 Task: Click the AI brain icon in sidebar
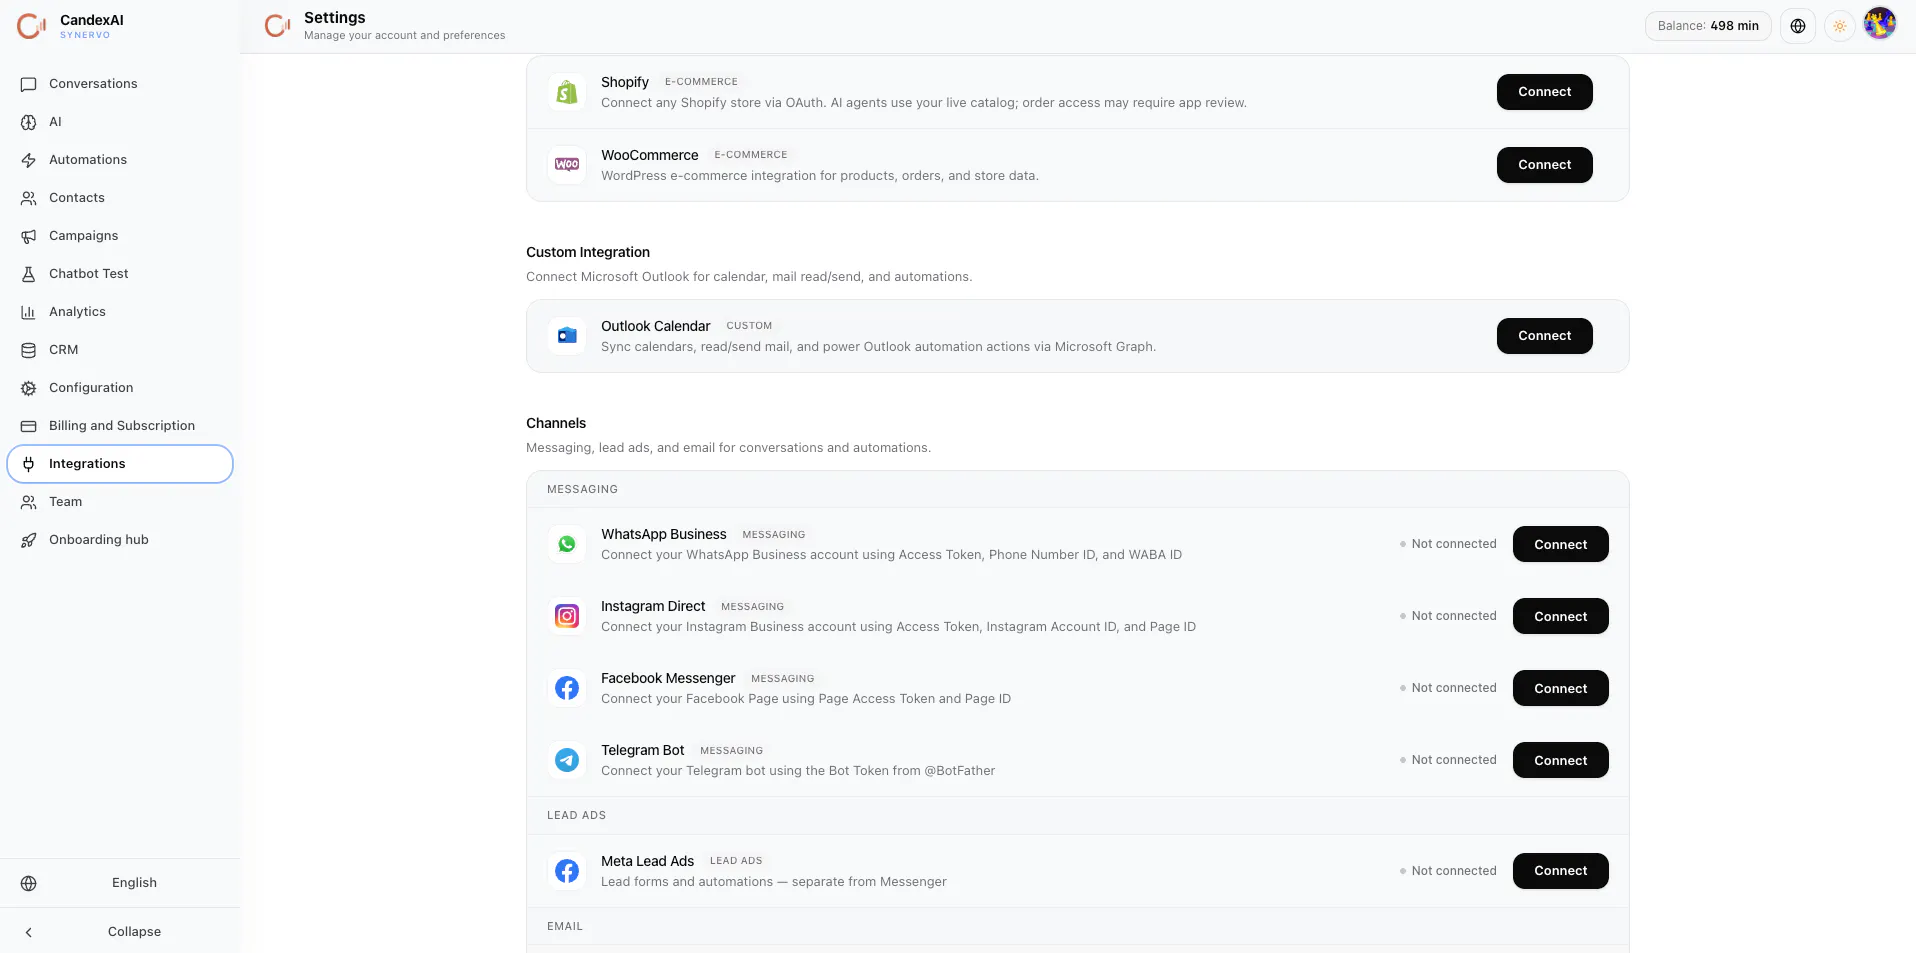(x=29, y=122)
